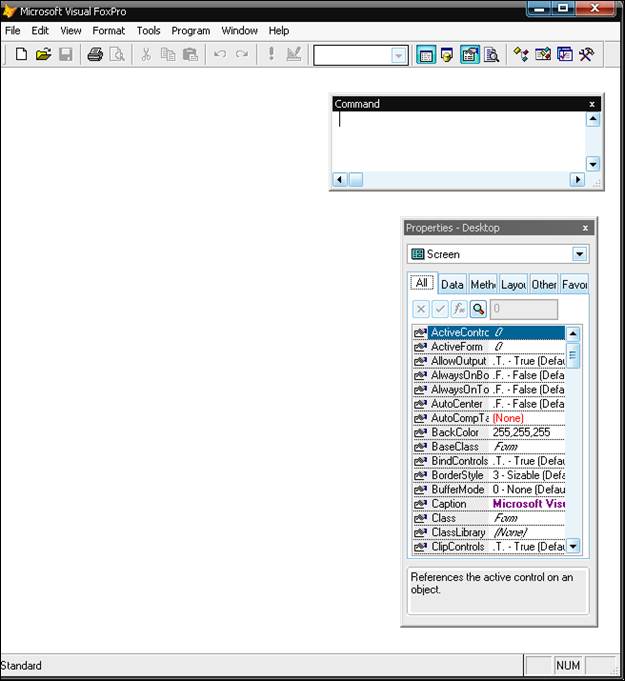The width and height of the screenshot is (625, 681).
Task: Click property list scroll up arrow
Action: coord(573,334)
